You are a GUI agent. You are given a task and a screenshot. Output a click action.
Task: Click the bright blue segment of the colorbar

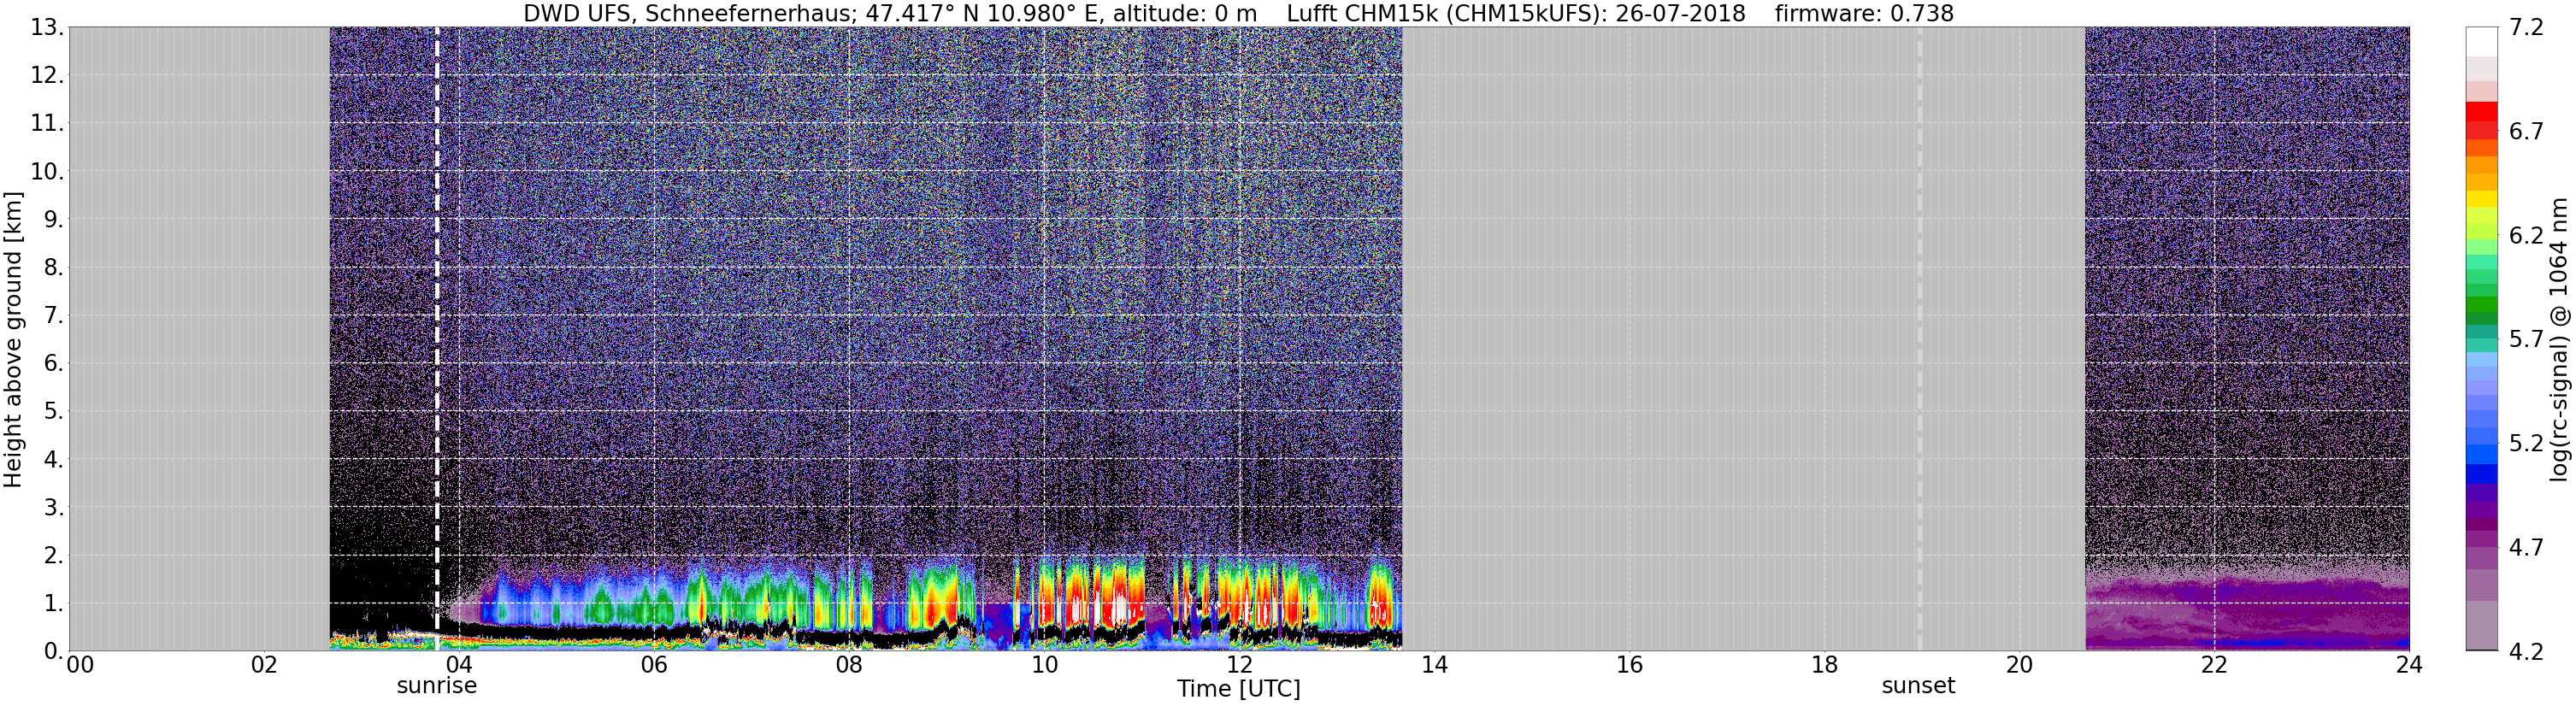pyautogui.click(x=2482, y=455)
